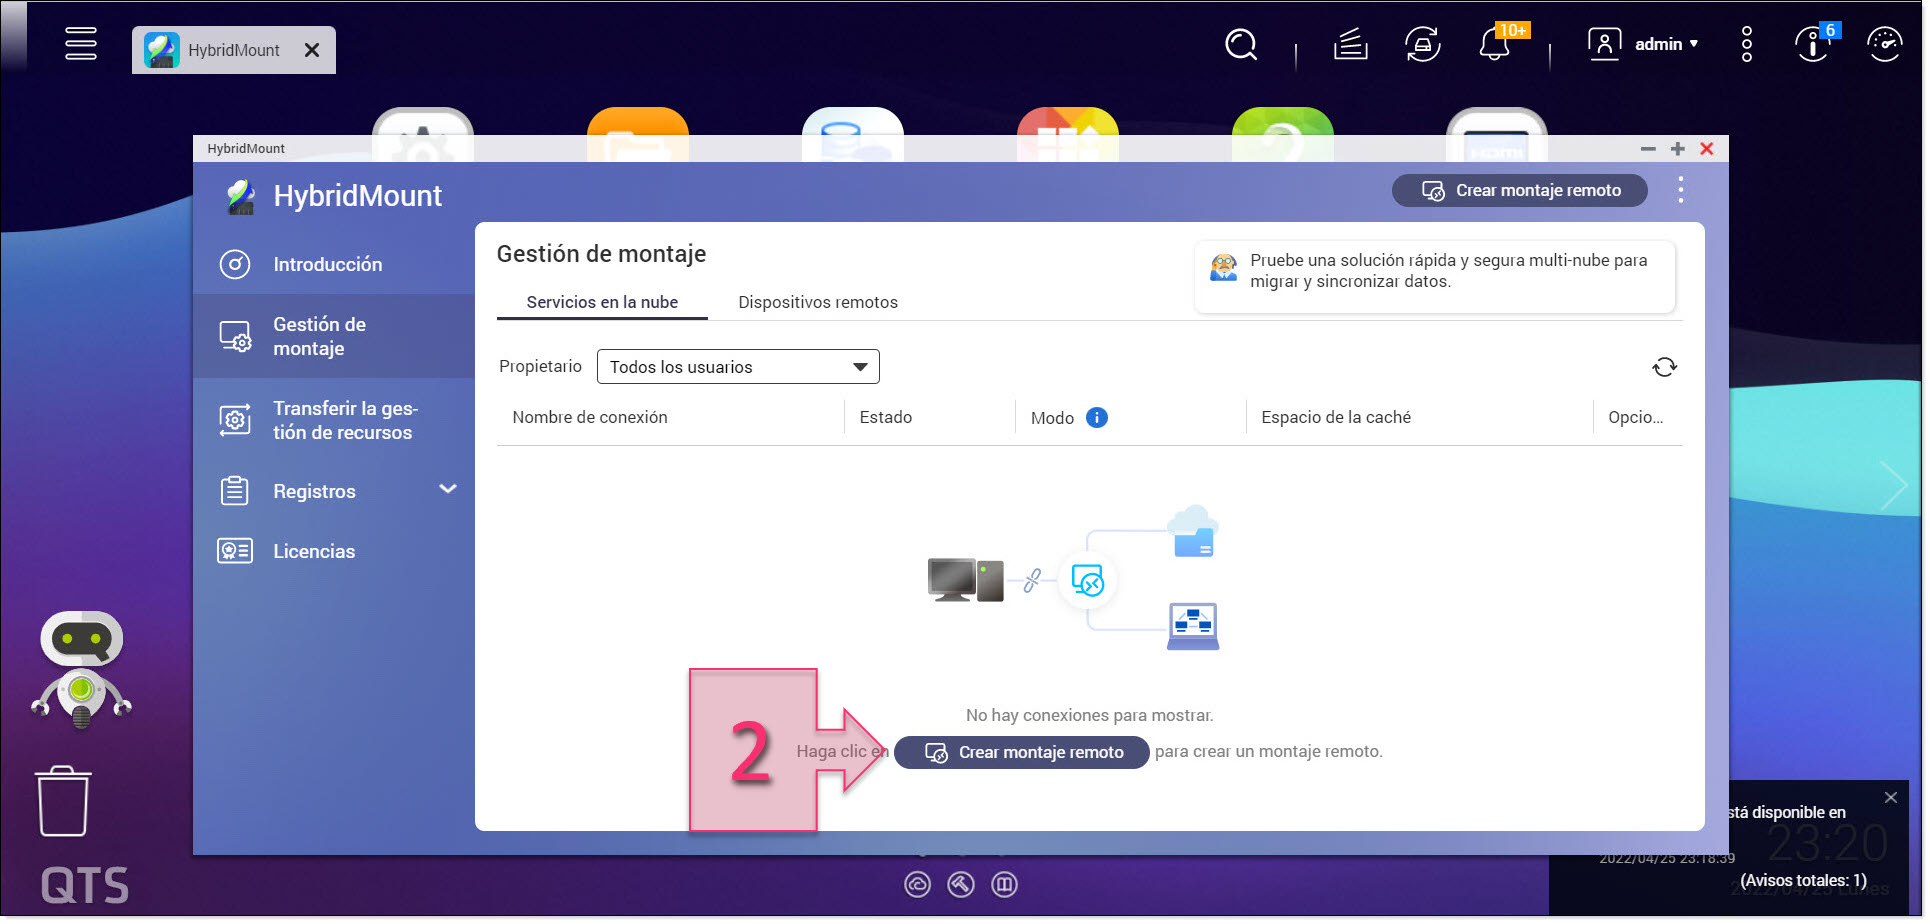Expand the Registros sidebar section
Screen dimensions: 1930x924
449,491
